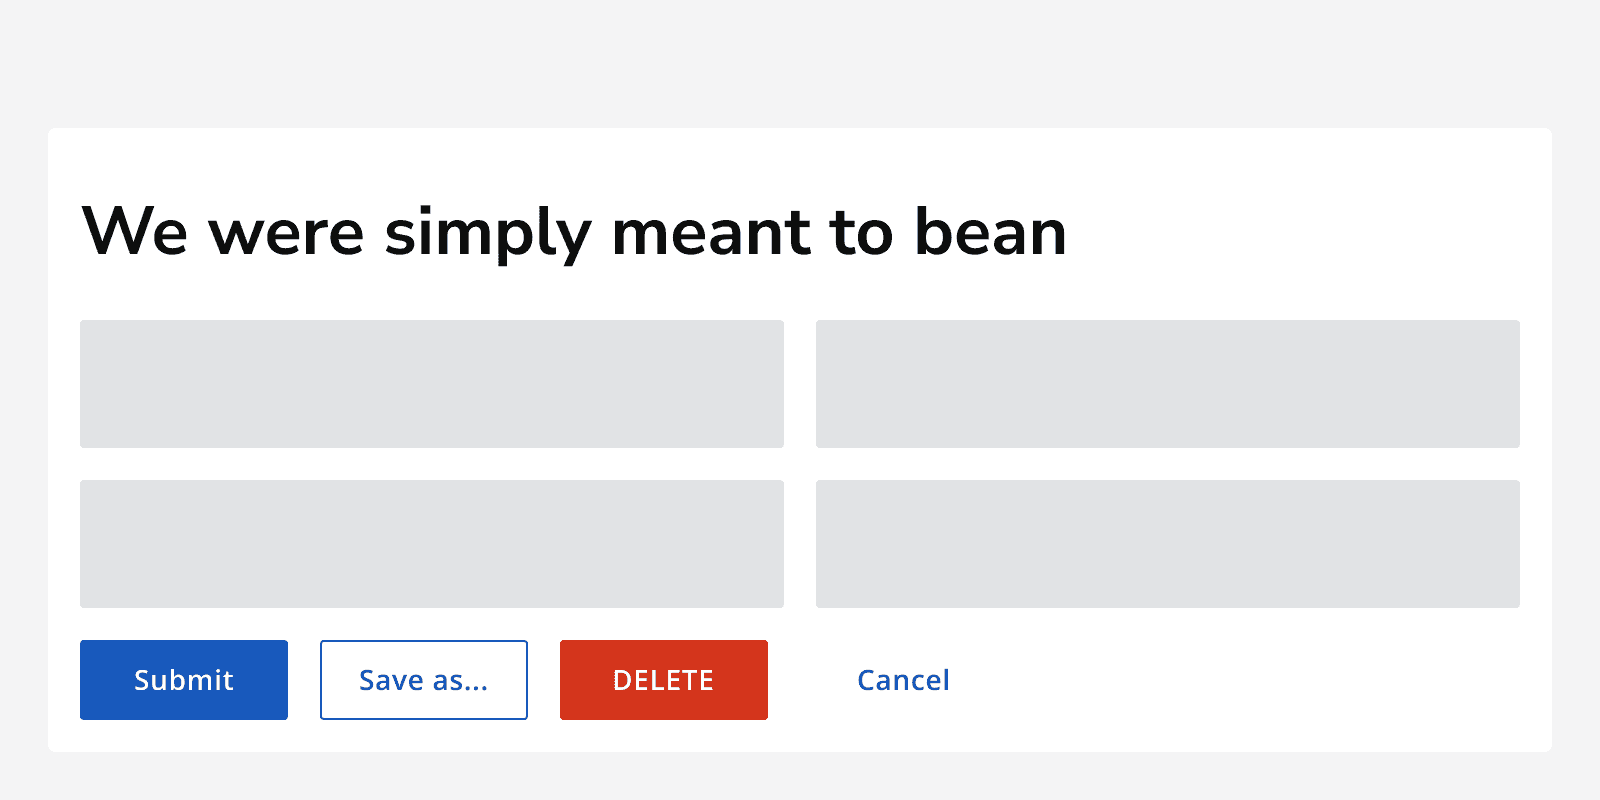This screenshot has height=800, width=1600.
Task: Click the Cancel text at the bottom
Action: [x=902, y=680]
